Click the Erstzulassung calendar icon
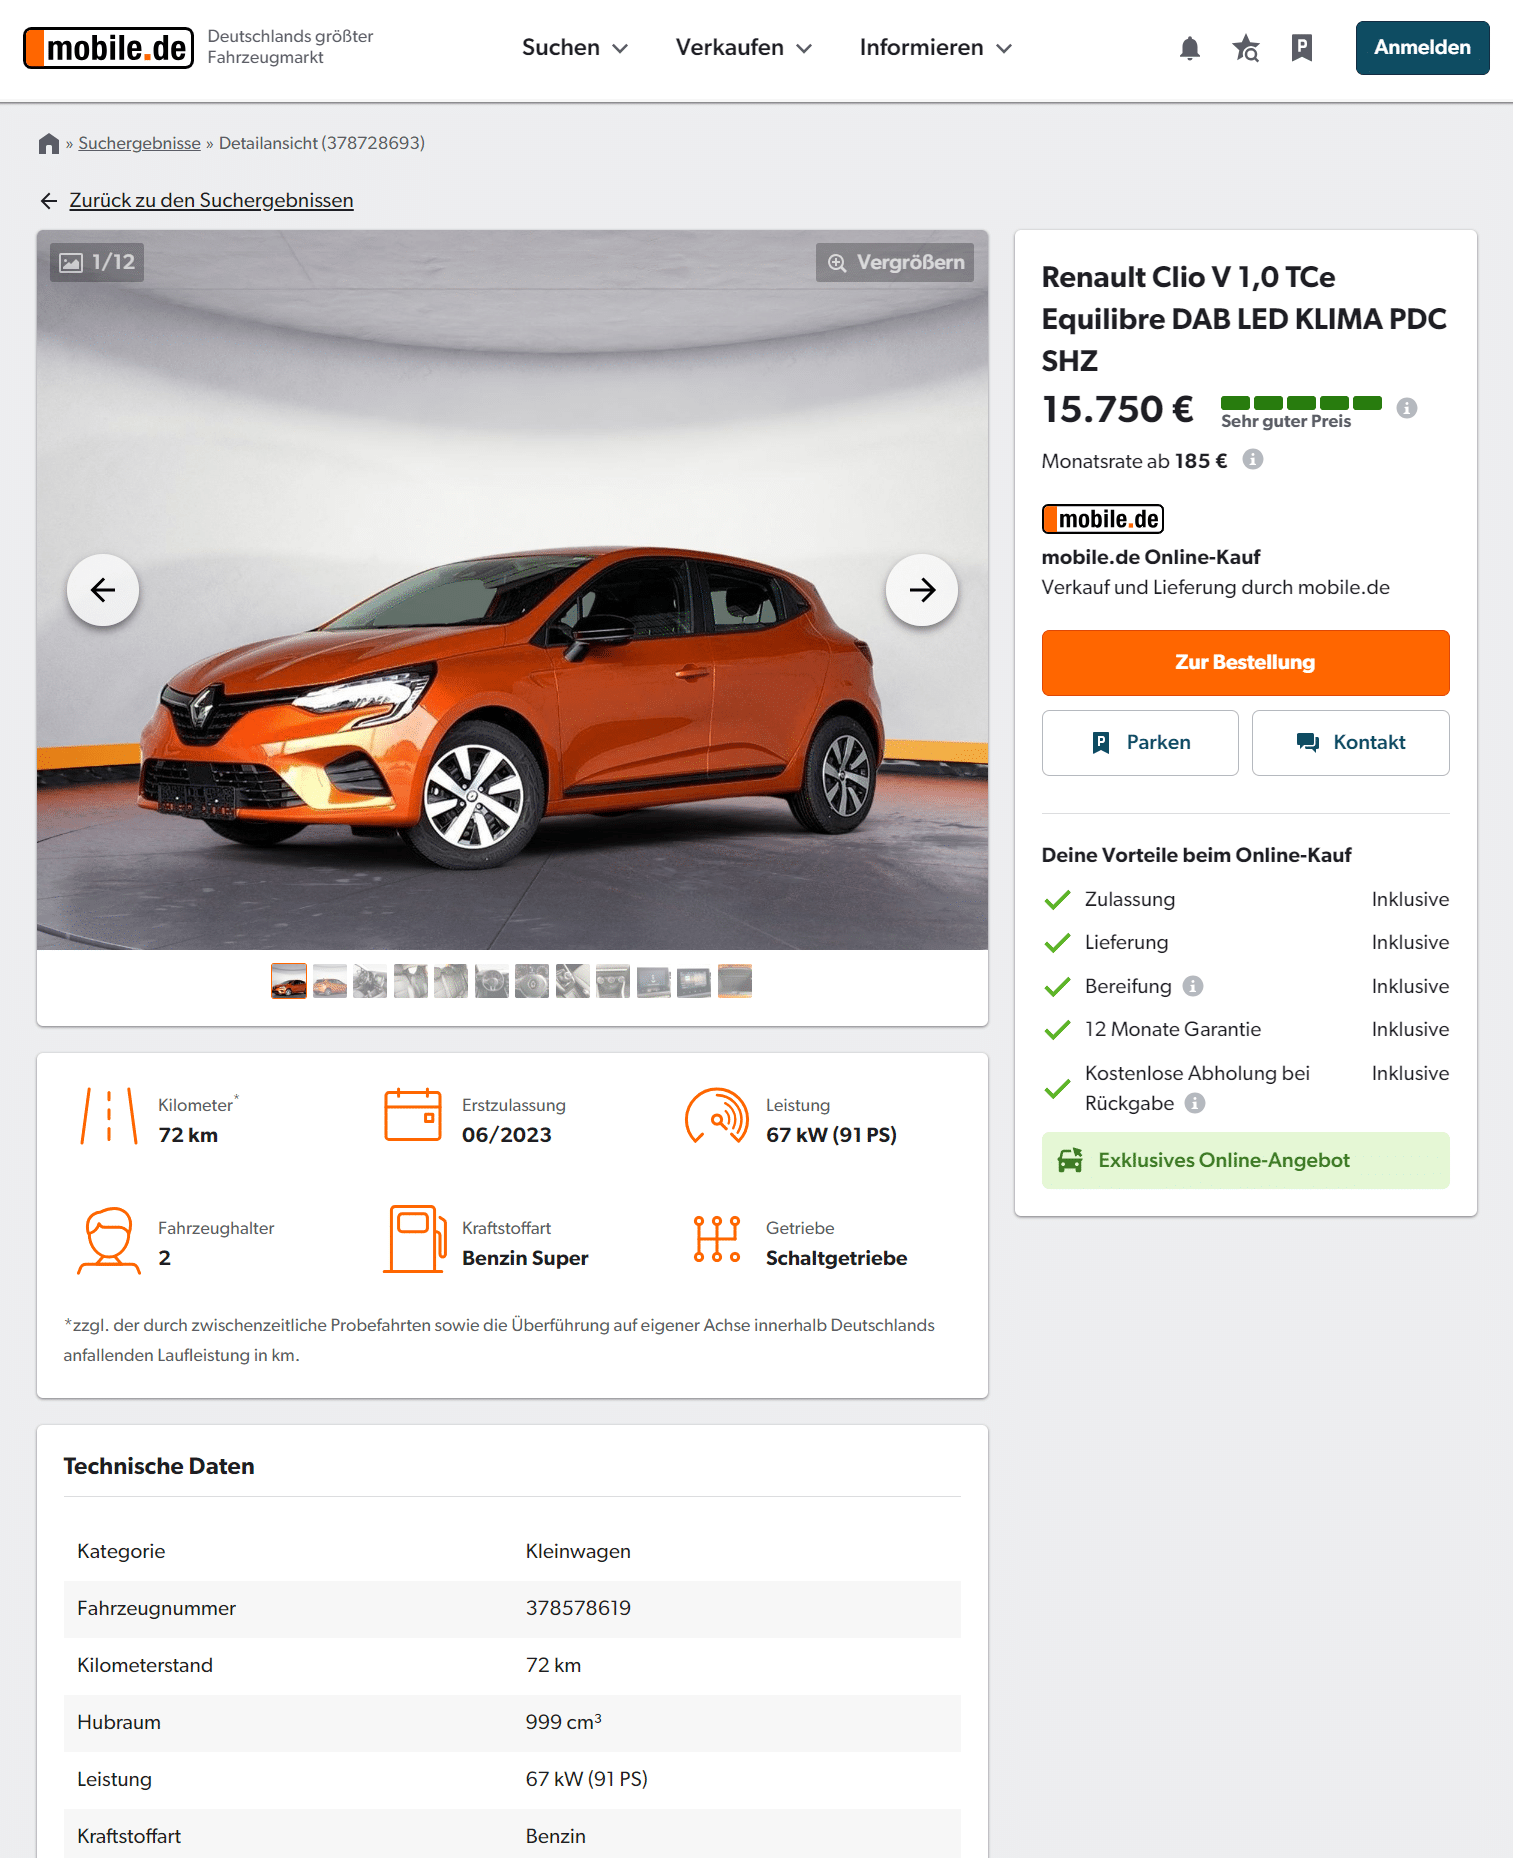Screen dimensions: 1513x1858 click(x=413, y=1116)
